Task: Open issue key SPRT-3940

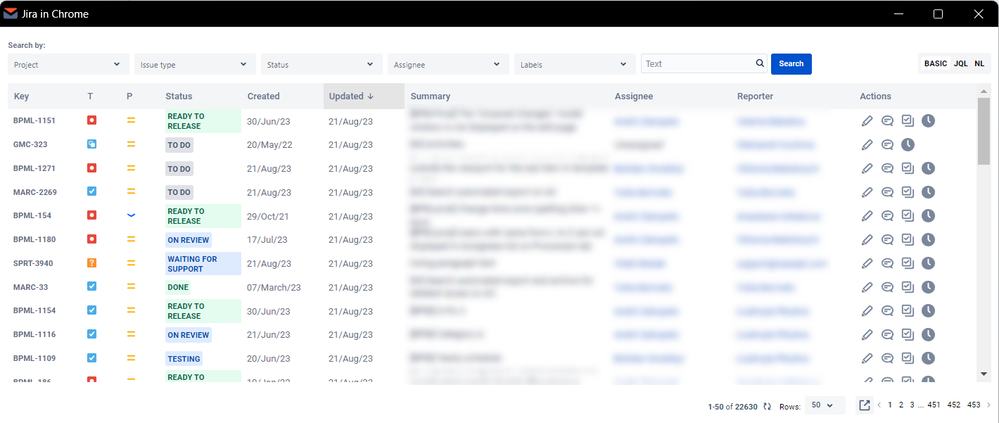Action: pyautogui.click(x=31, y=263)
